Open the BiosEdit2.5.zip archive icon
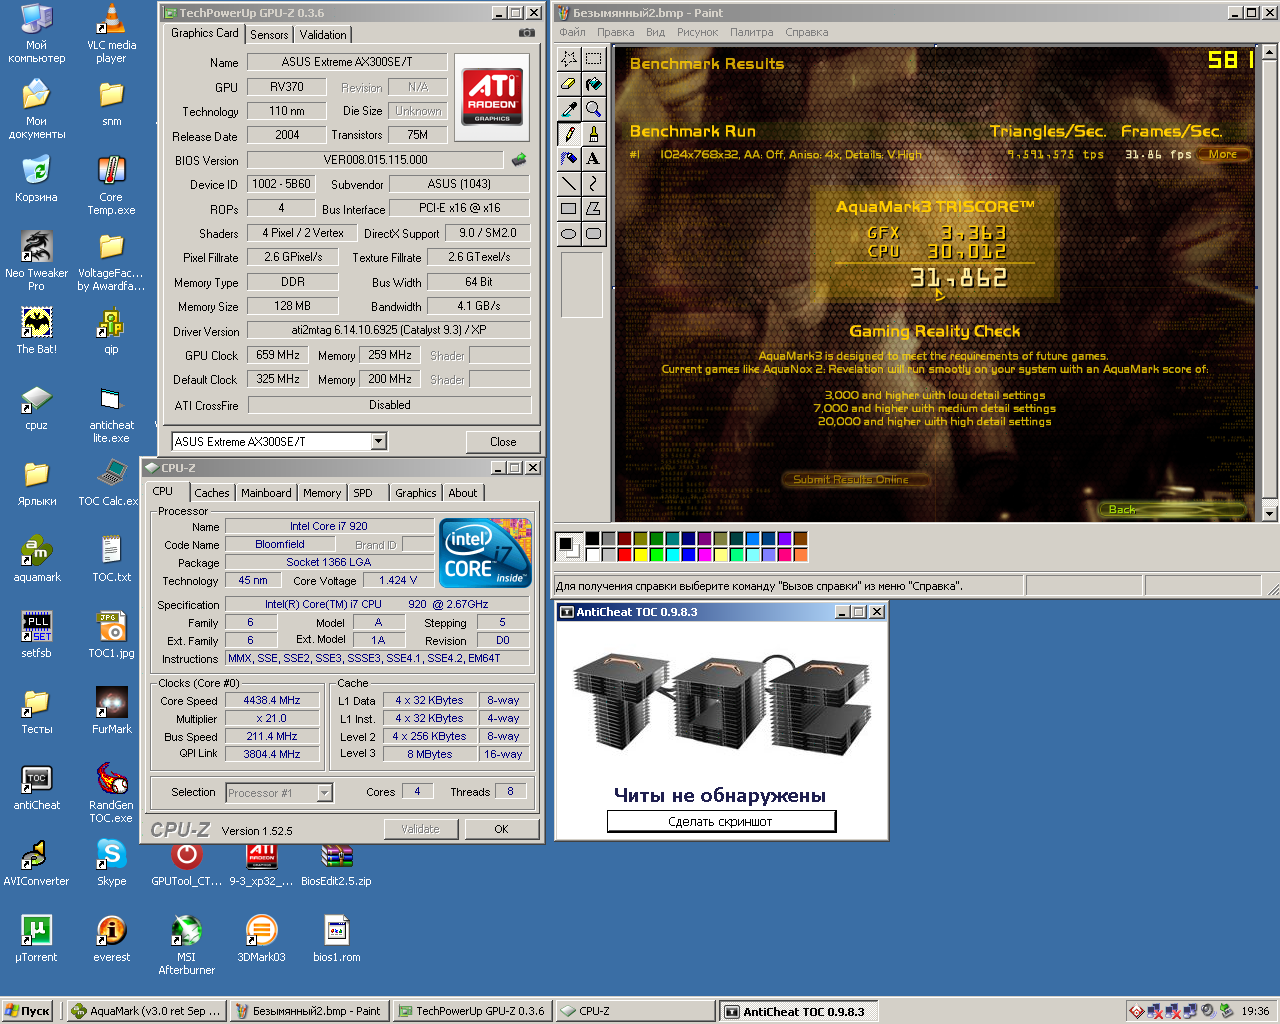Screen dimensions: 1280x1024 (336, 865)
